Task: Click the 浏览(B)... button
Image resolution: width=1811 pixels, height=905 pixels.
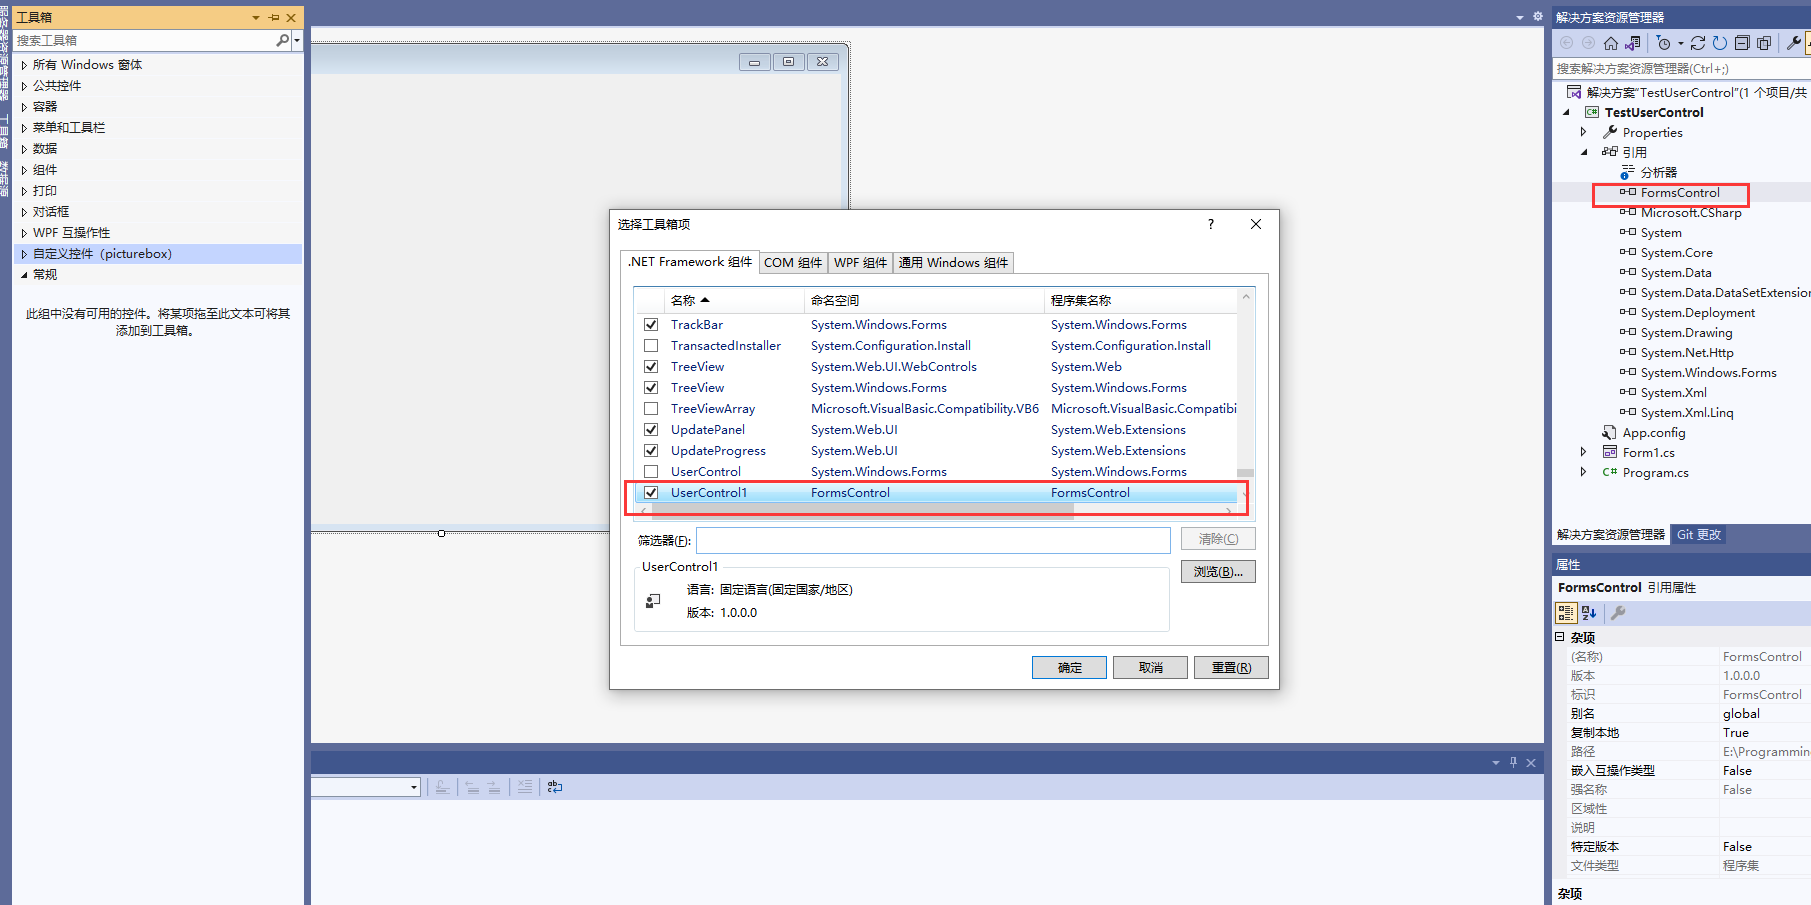Action: point(1218,571)
